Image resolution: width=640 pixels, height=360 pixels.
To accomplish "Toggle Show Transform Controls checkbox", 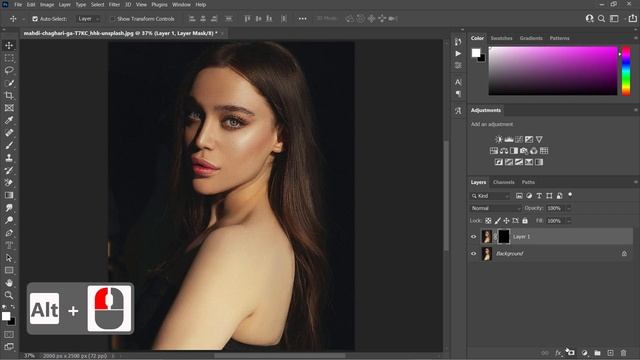I will click(112, 19).
